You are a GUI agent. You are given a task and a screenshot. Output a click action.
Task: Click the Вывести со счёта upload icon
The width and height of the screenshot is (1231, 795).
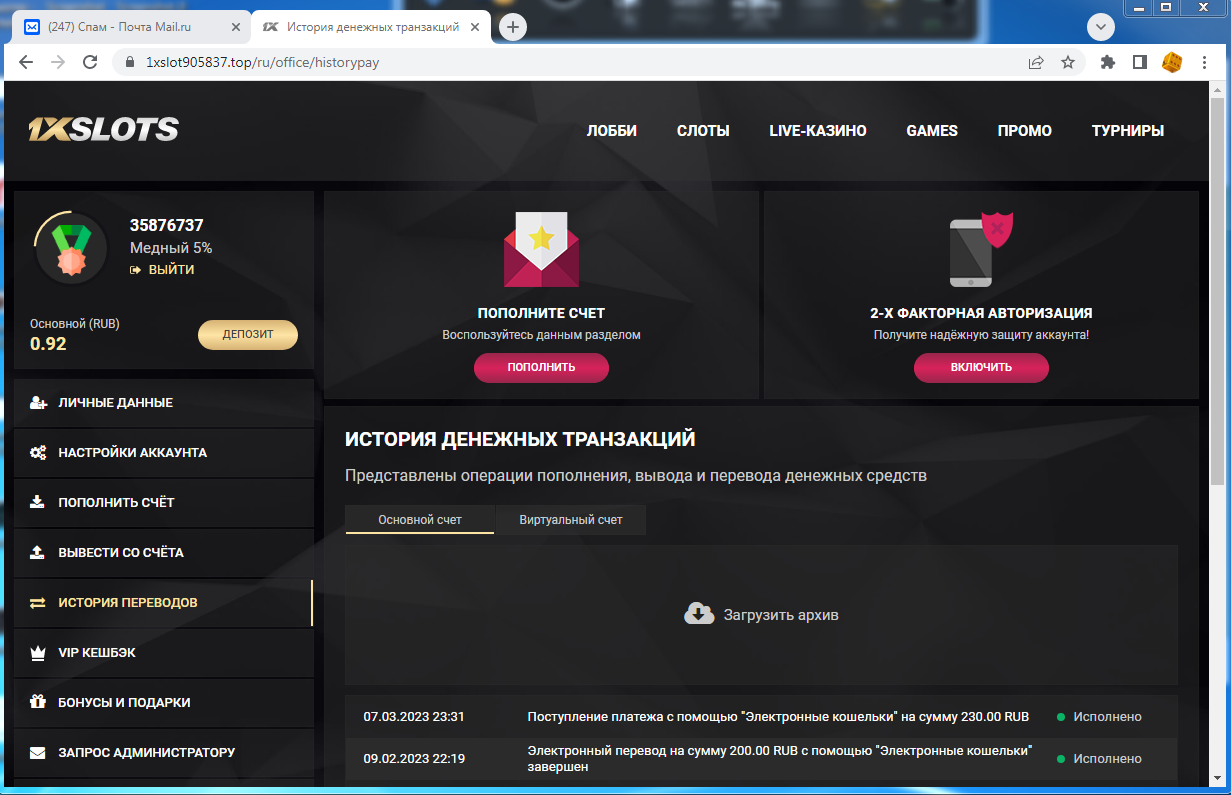(x=38, y=553)
